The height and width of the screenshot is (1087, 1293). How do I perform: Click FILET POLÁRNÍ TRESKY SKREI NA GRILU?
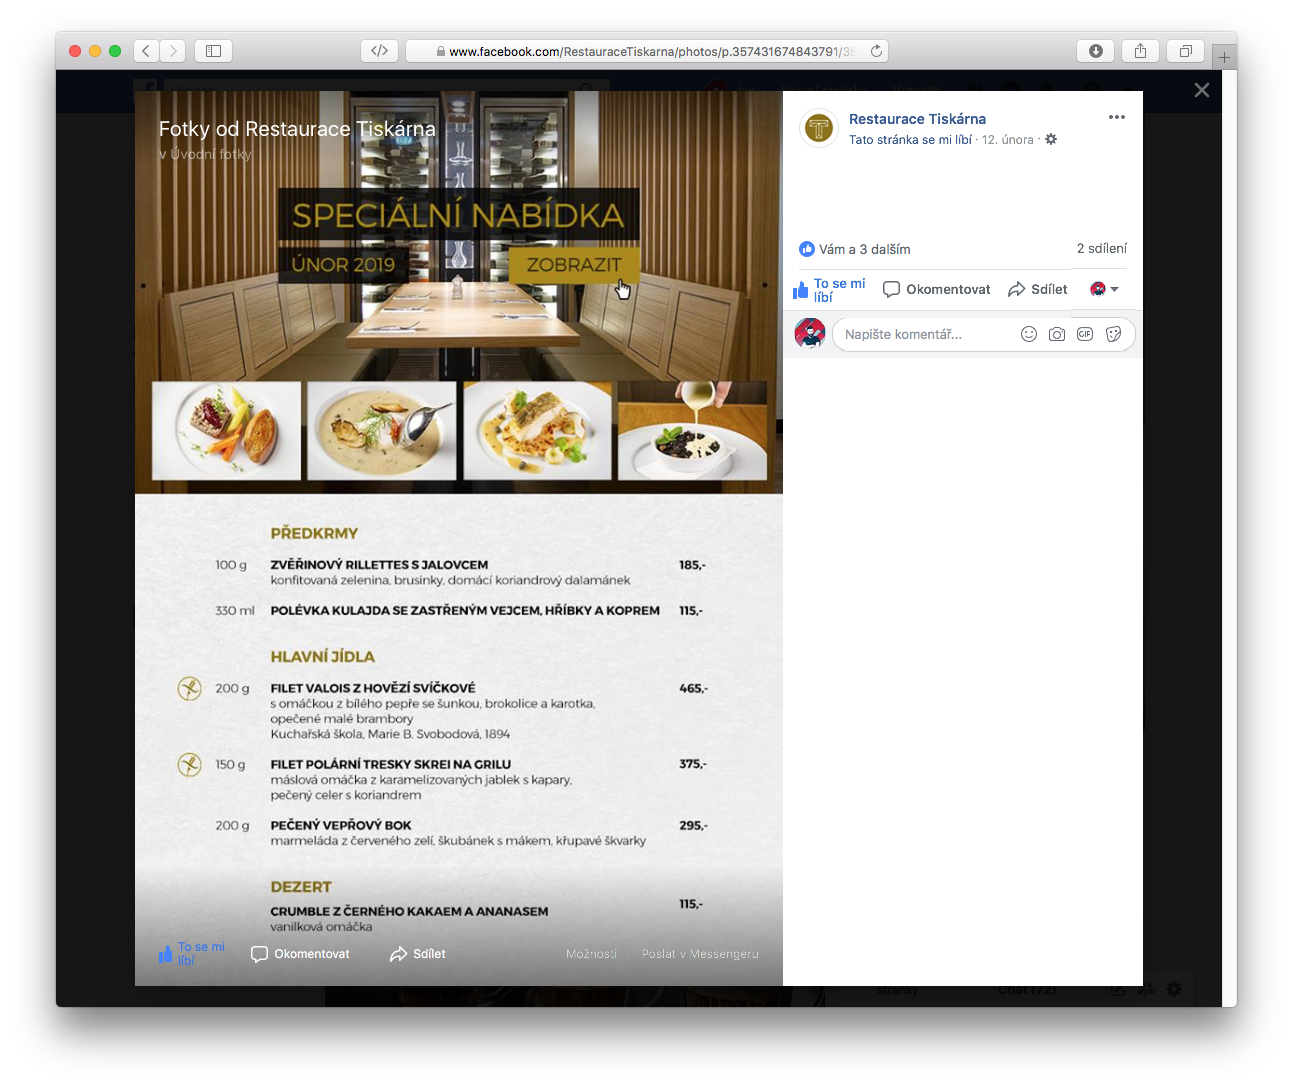click(x=390, y=764)
